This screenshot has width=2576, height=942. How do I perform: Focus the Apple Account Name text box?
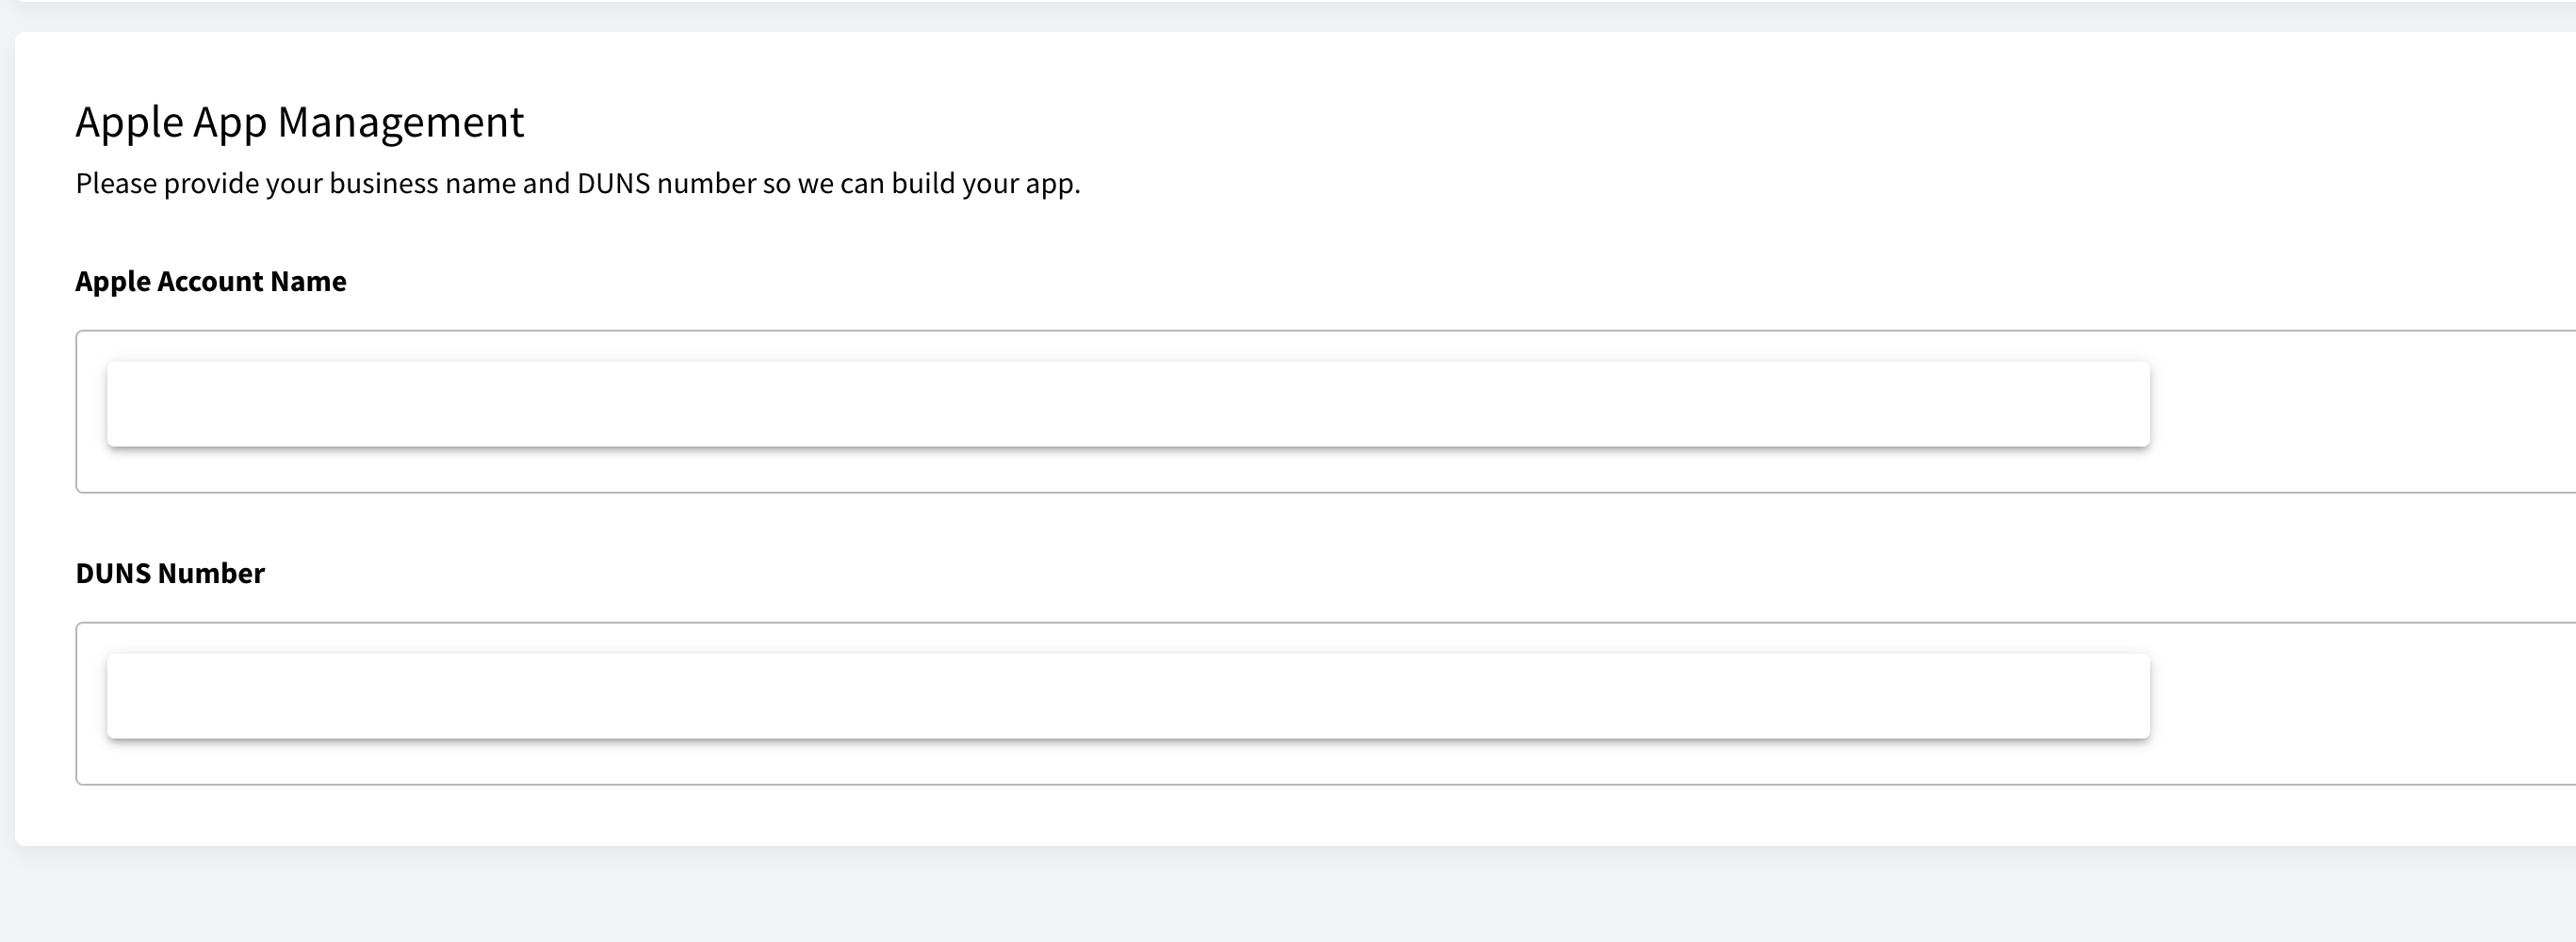[x=1128, y=404]
